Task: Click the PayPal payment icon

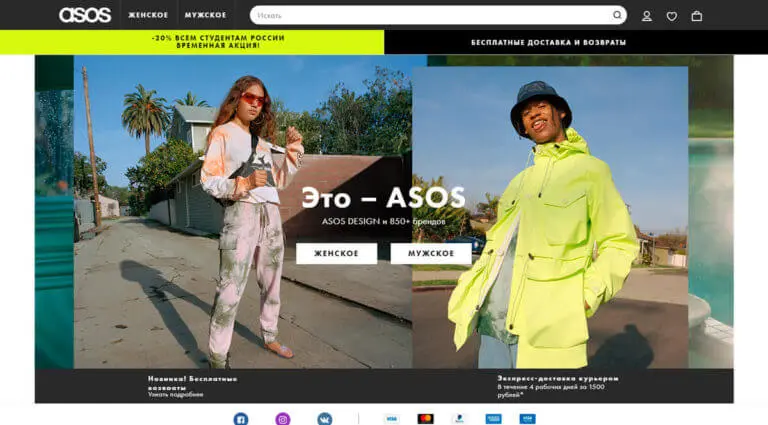Action: pos(459,419)
